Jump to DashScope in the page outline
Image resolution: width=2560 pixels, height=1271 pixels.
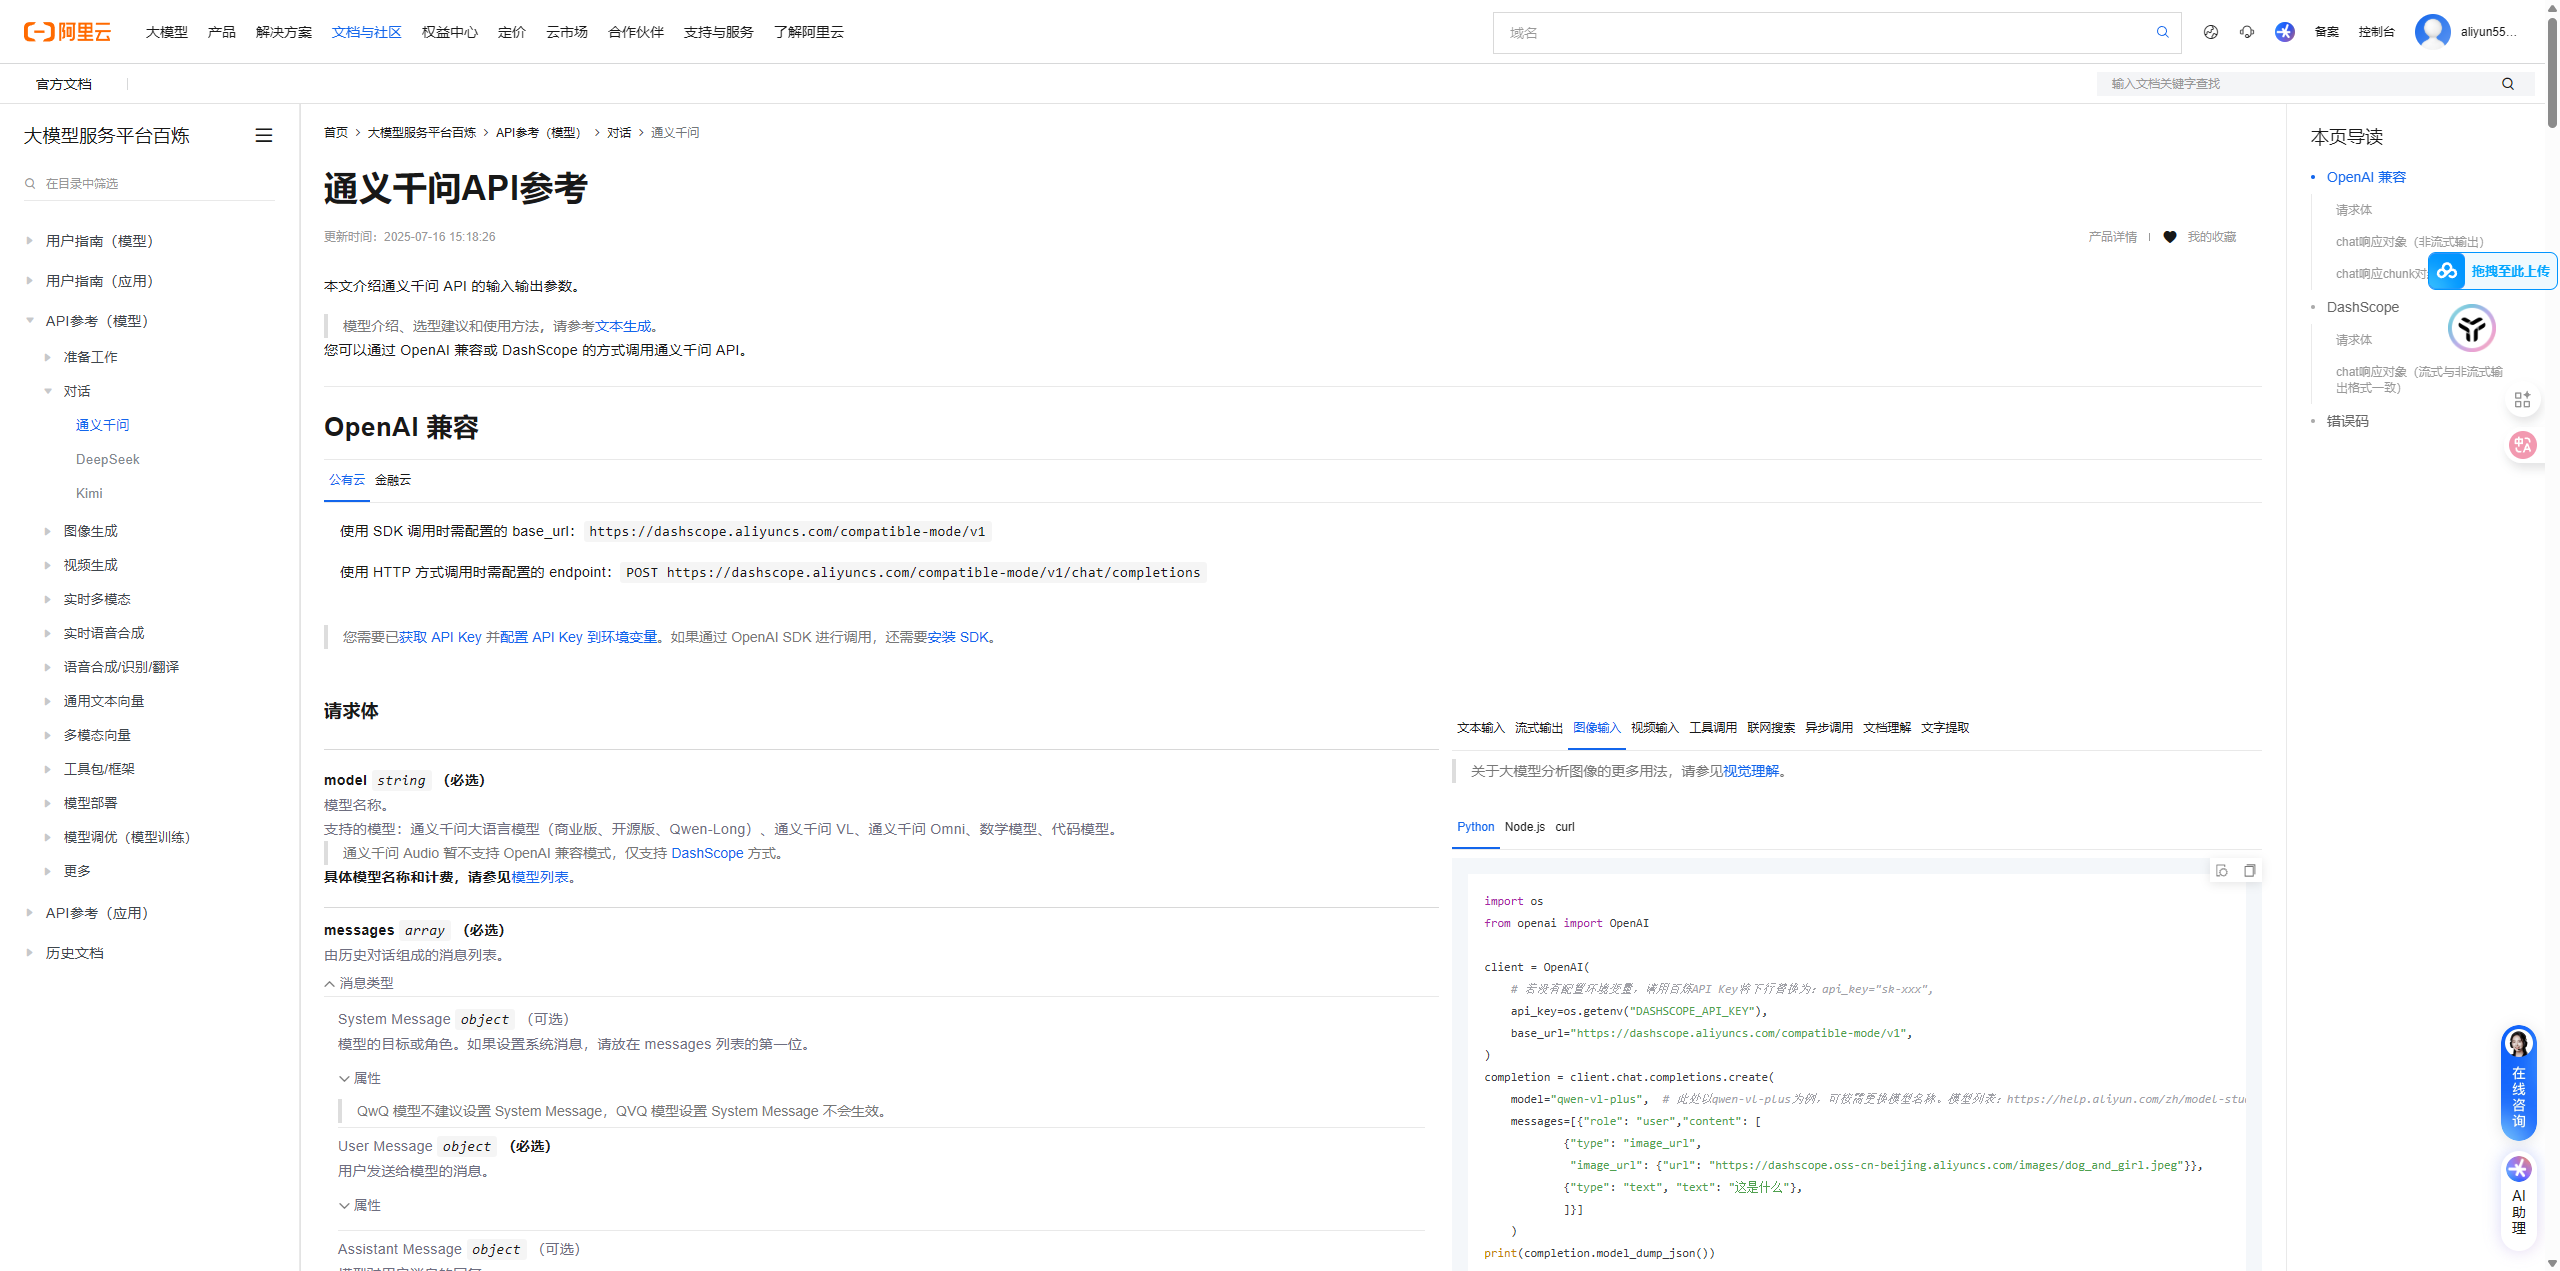[2363, 307]
